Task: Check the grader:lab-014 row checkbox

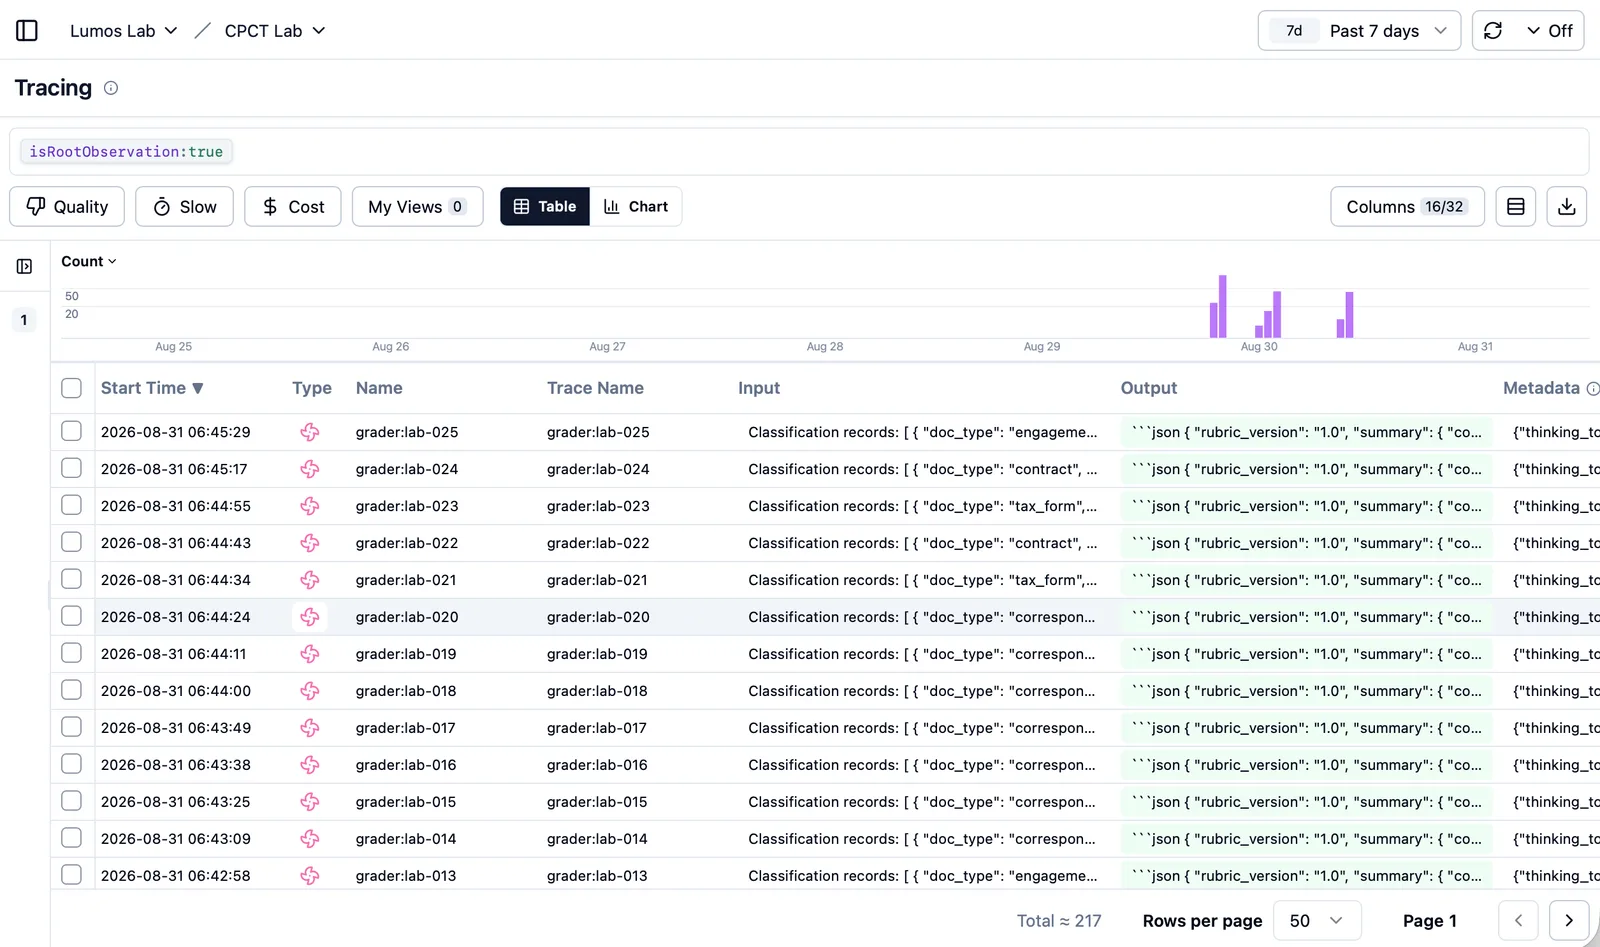Action: point(71,838)
